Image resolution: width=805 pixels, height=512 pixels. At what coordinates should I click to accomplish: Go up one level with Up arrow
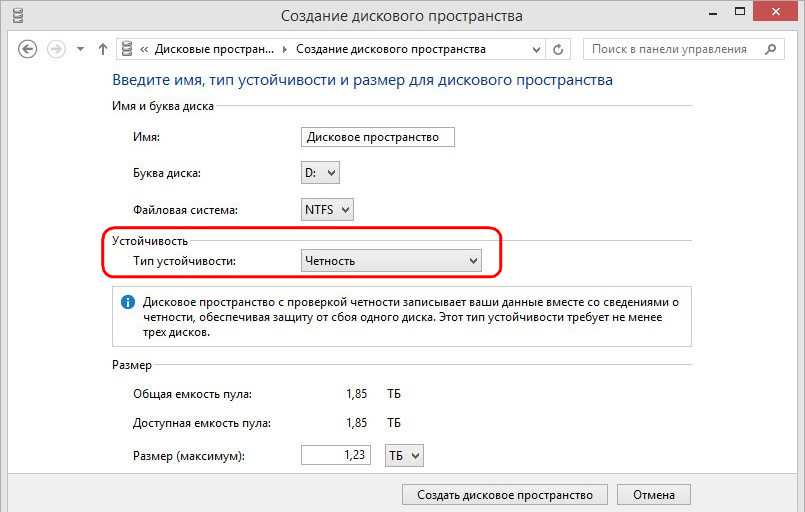tap(102, 49)
